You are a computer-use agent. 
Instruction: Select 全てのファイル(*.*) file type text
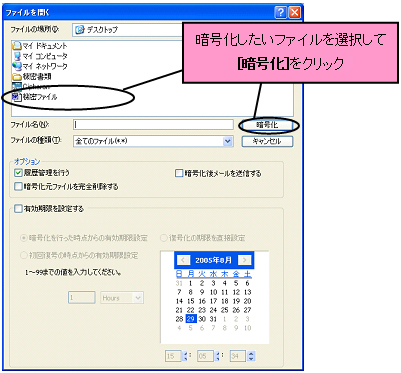(102, 141)
